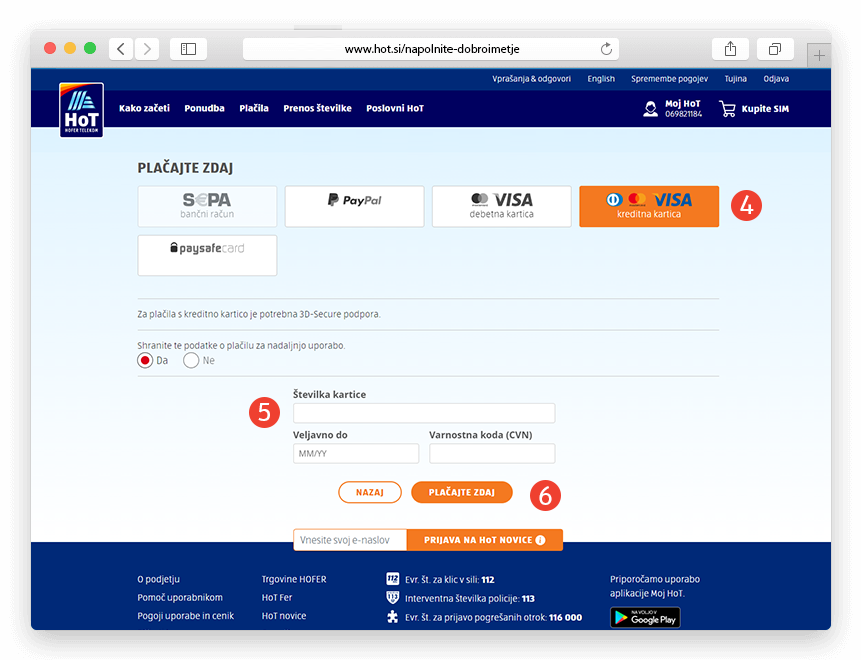The height and width of the screenshot is (660, 861).
Task: Click the PLAČAJTE ZDAJ heading text
Action: 185,168
